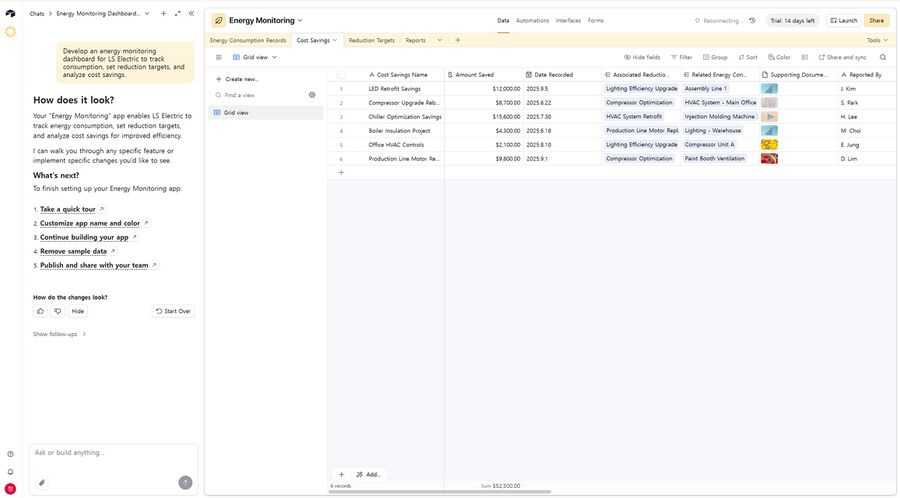Open Hide fields visibility options
This screenshot has height=498, width=900.
pos(641,57)
